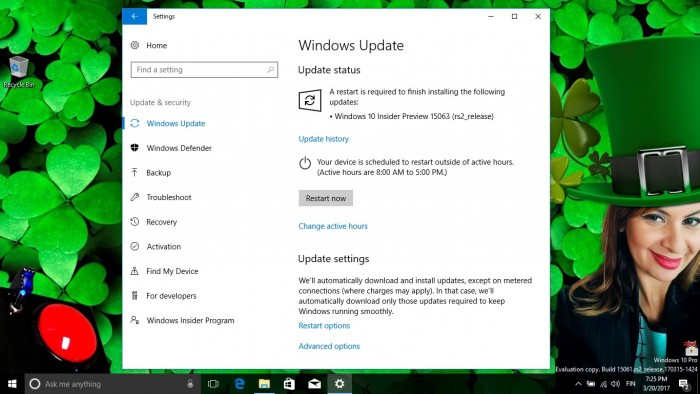Viewport: 700px width, 394px height.
Task: Open the Restart options link
Action: pos(324,326)
